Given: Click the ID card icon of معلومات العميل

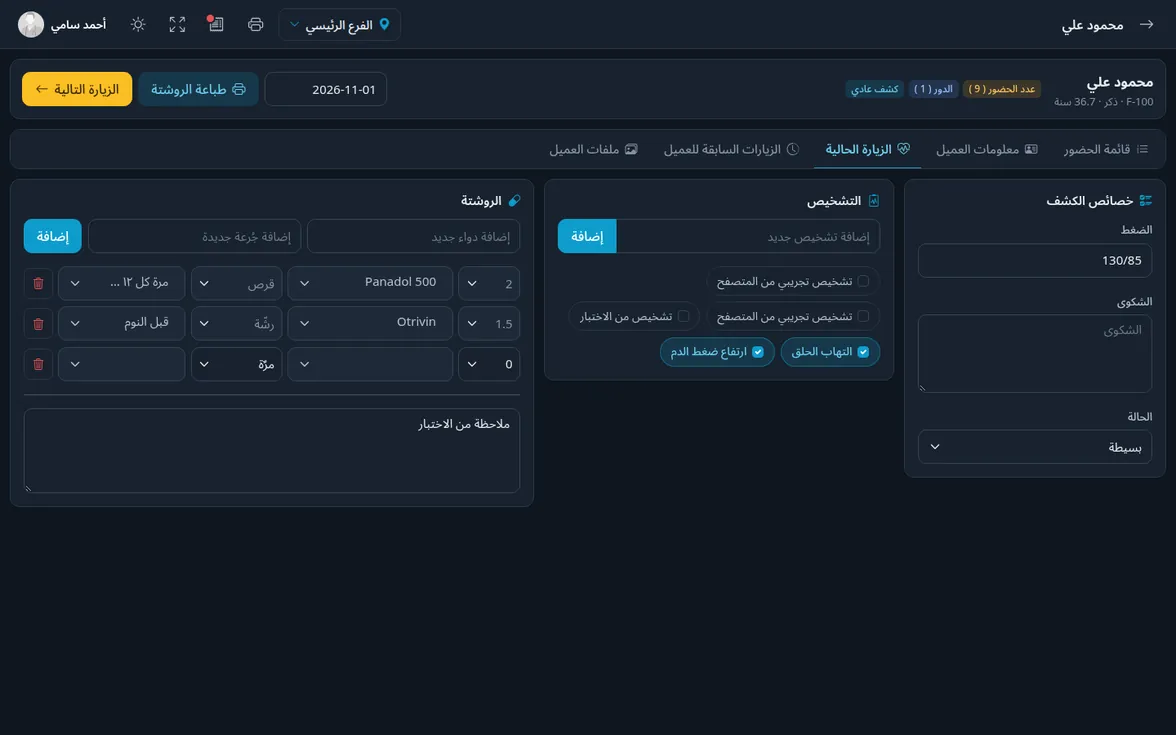Looking at the screenshot, I should point(1031,149).
